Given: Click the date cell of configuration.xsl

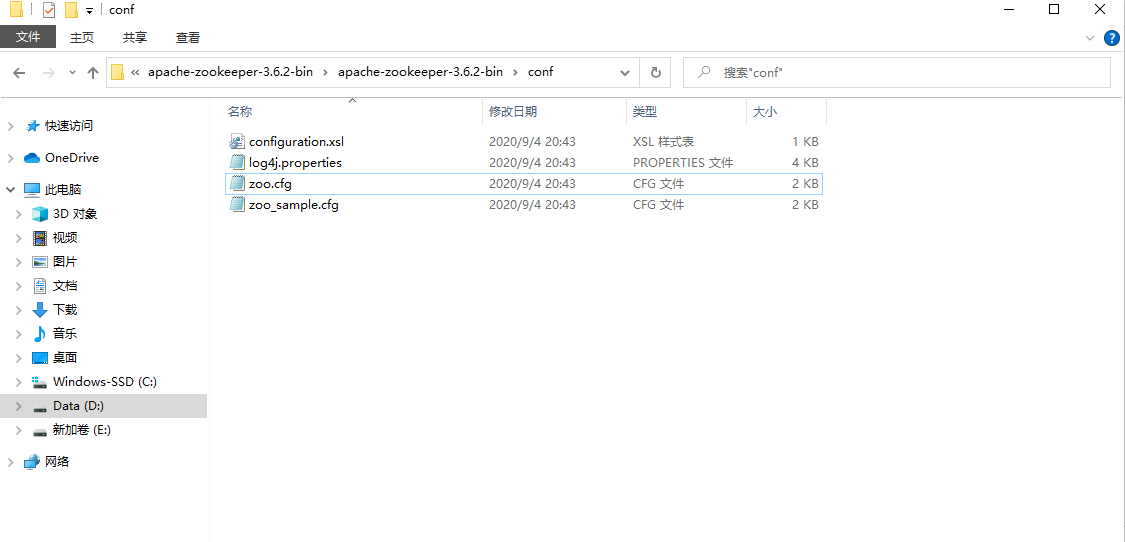Looking at the screenshot, I should click(x=532, y=142).
